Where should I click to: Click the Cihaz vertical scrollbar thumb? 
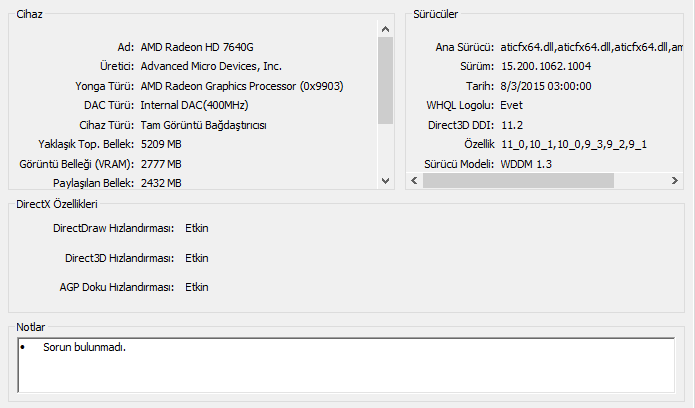click(x=385, y=81)
